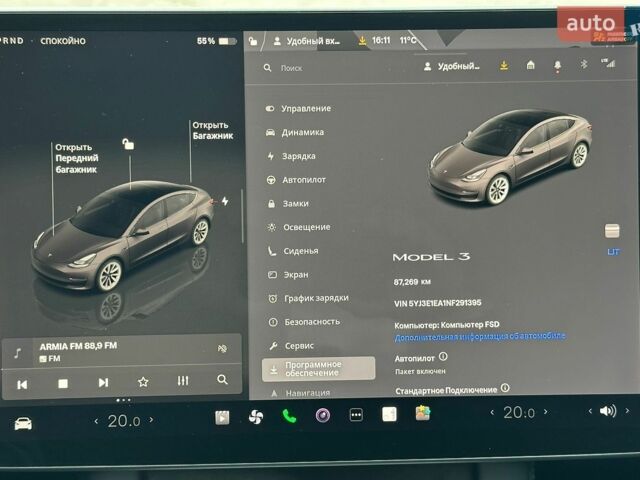This screenshot has height=480, width=640.
Task: Click the Стандартное Подключение info icon
Action: coord(505,388)
